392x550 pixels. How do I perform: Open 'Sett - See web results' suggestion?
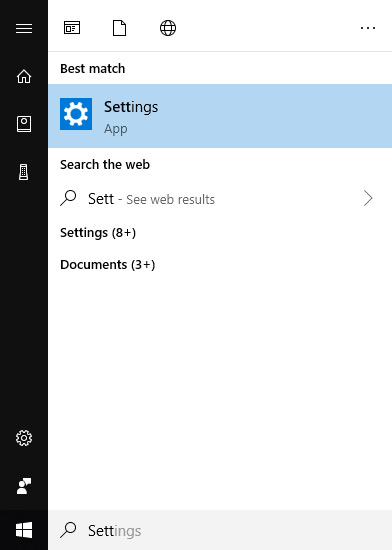click(220, 199)
